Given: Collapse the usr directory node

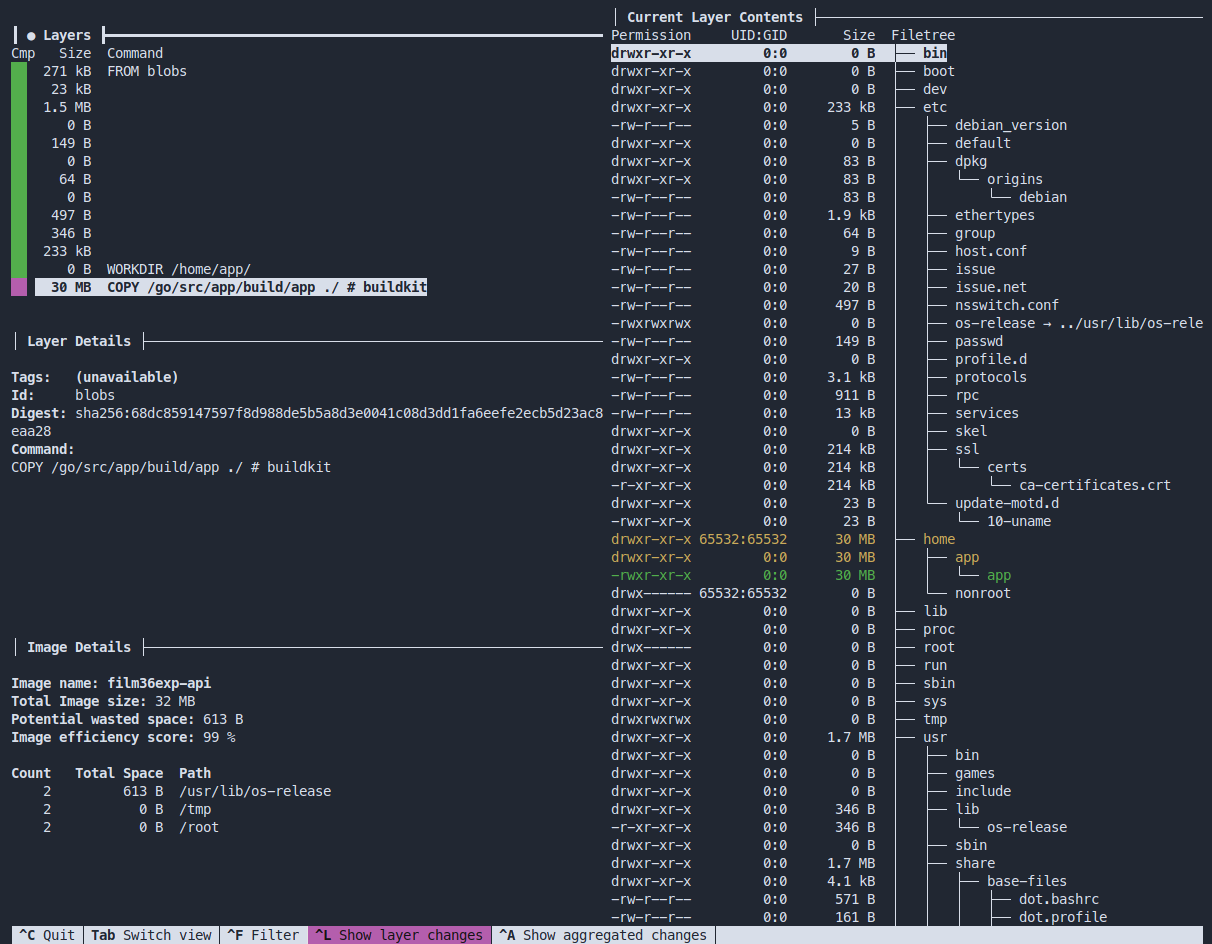Looking at the screenshot, I should (x=935, y=737).
